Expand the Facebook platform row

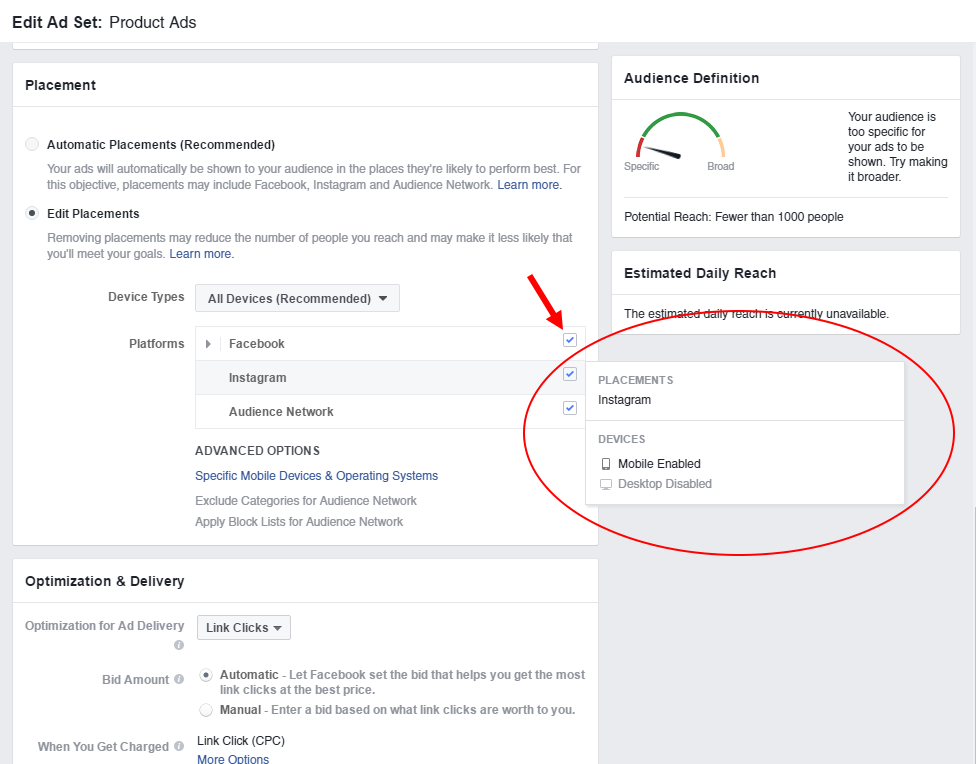pyautogui.click(x=208, y=344)
